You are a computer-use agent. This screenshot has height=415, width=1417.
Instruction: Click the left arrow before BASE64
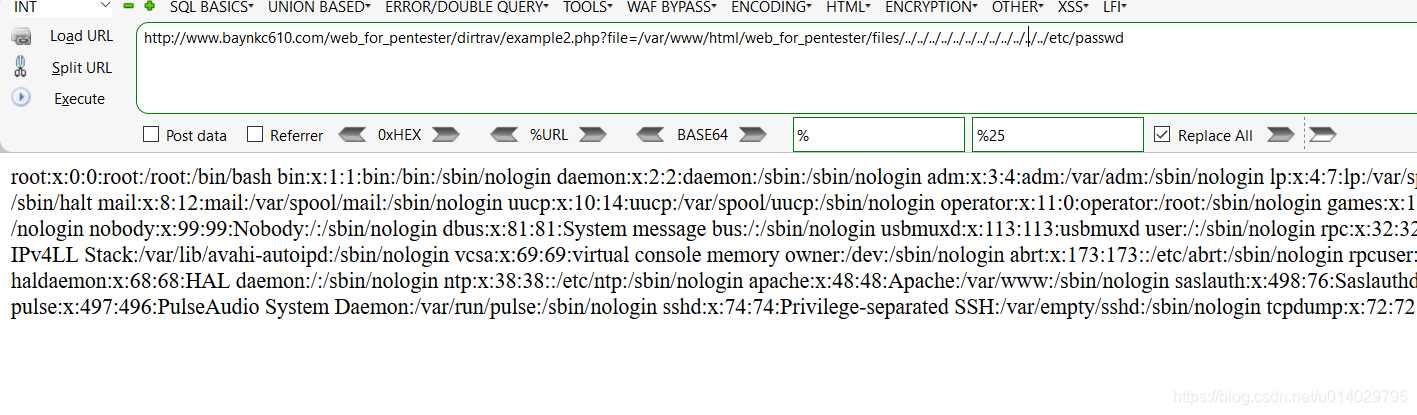pos(651,134)
